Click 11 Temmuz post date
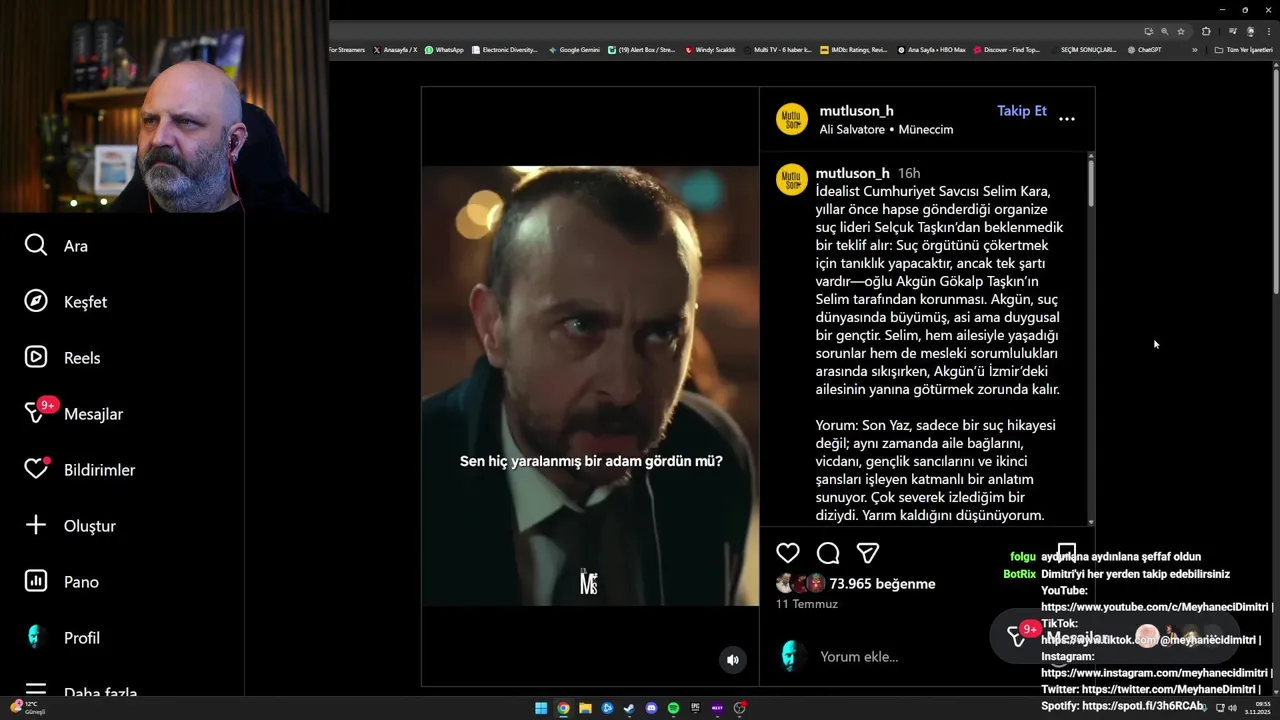Screen dimensions: 1280x720 pyautogui.click(x=807, y=604)
